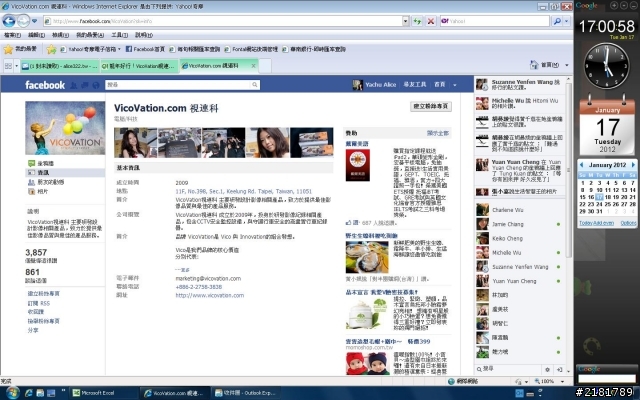The height and width of the screenshot is (400, 640).
Task: Click the oyster food ad image
Action: (367, 257)
